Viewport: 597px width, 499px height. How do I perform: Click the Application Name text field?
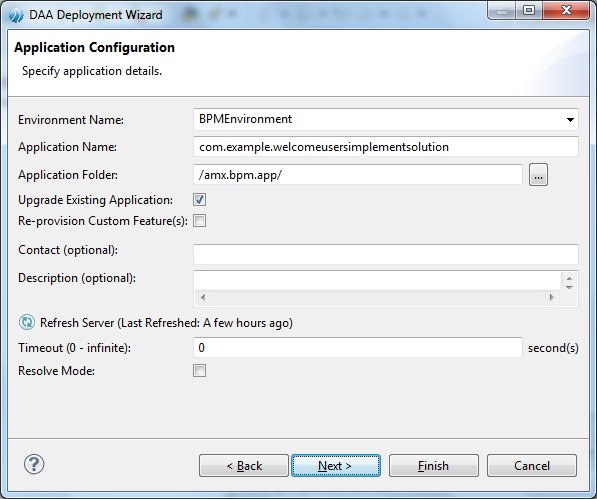click(x=386, y=147)
